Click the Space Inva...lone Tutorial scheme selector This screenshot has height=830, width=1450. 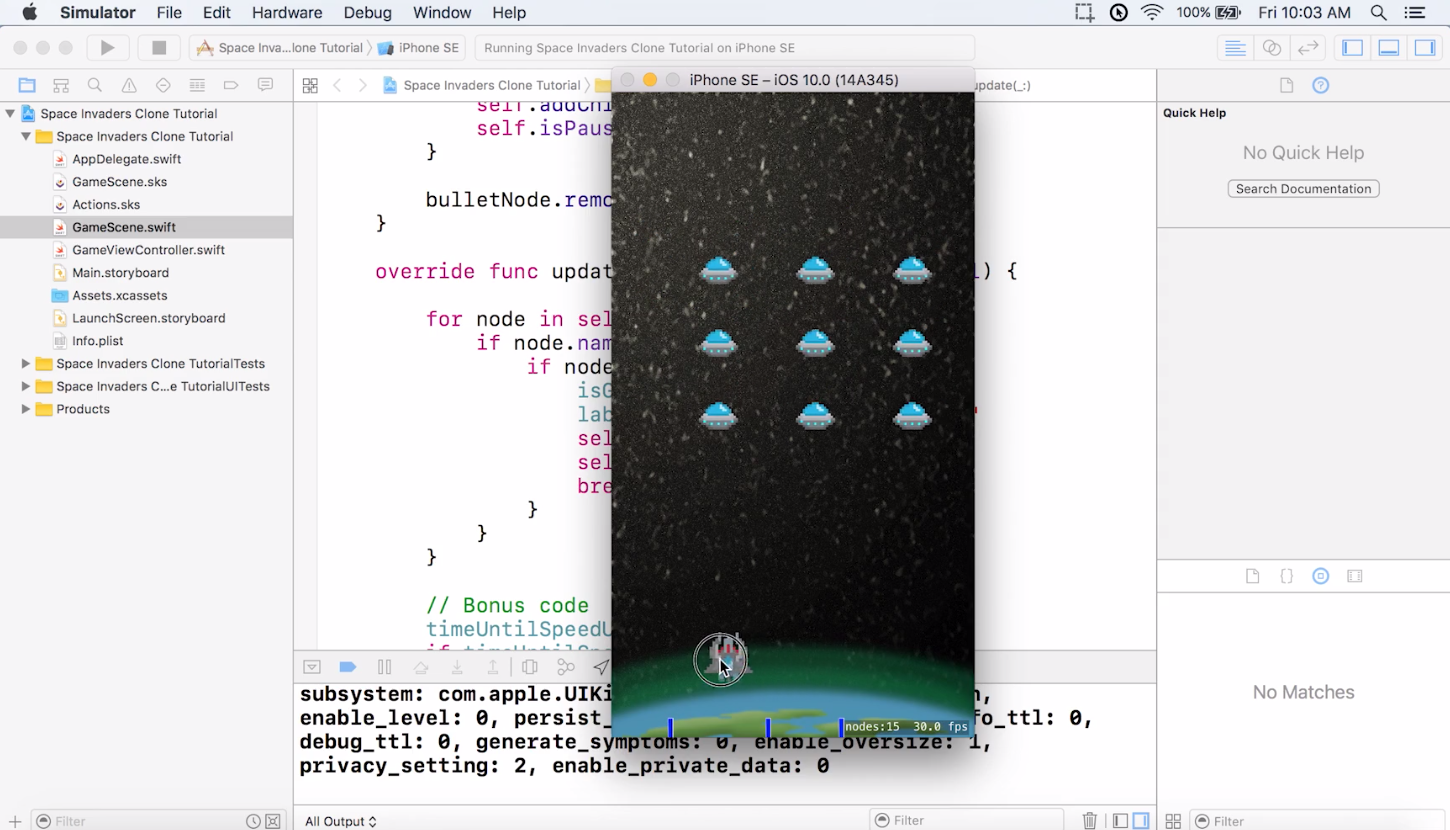pyautogui.click(x=280, y=48)
